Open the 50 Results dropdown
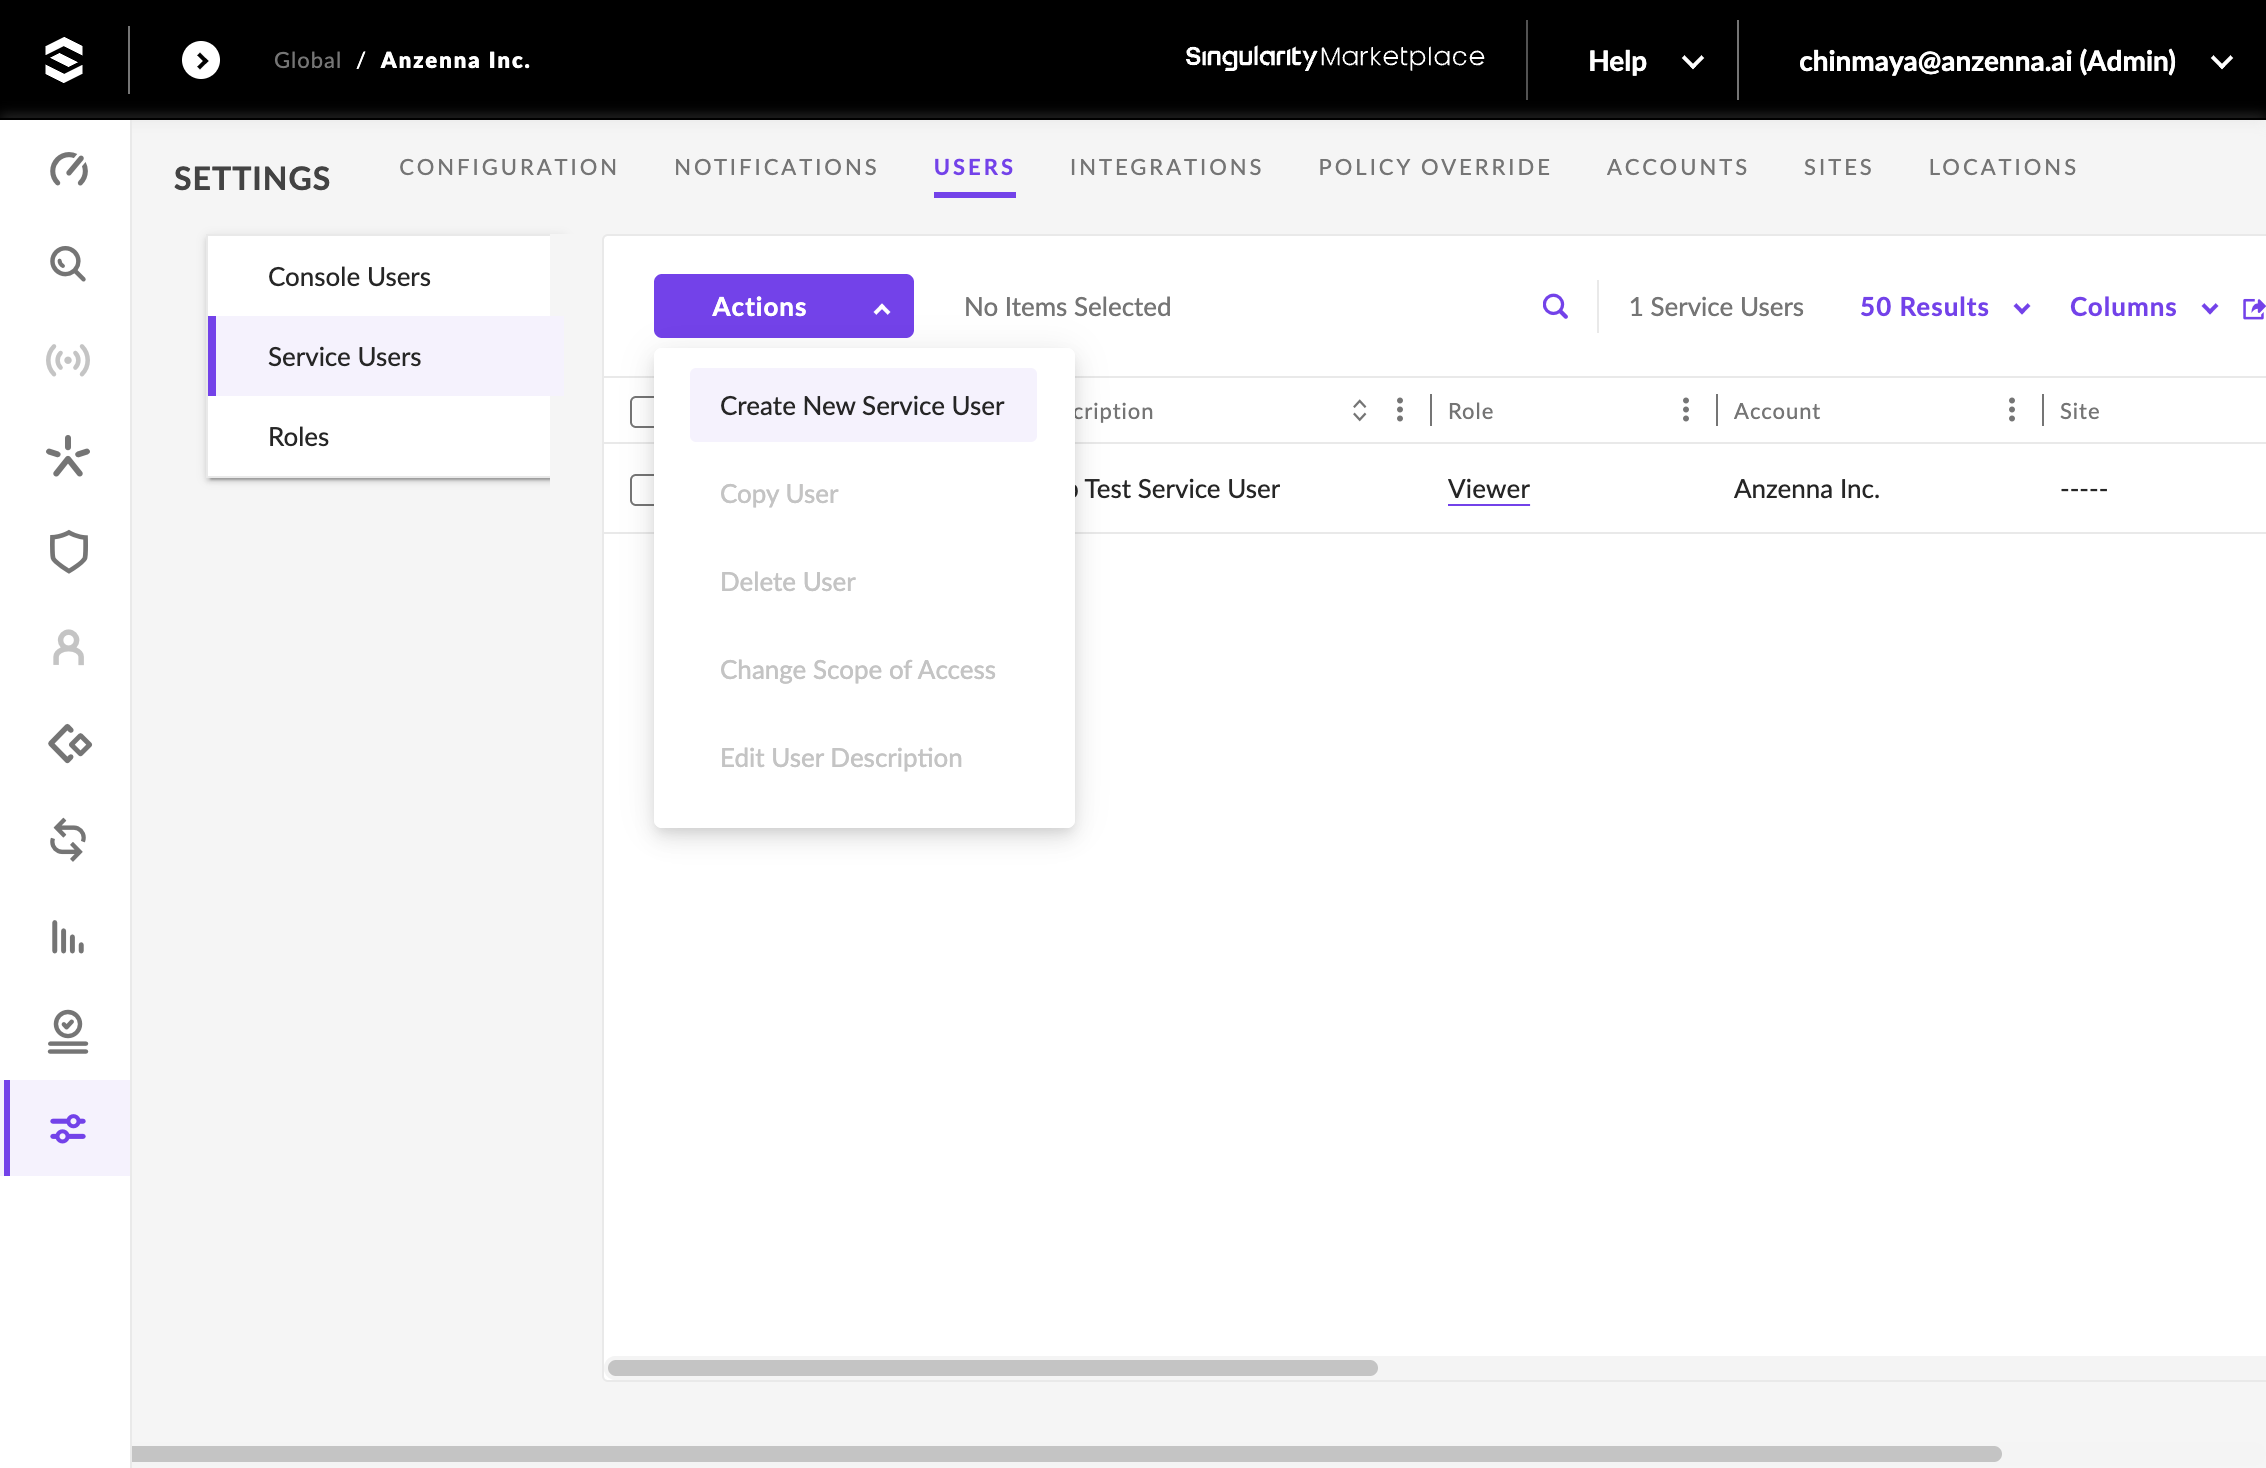This screenshot has height=1468, width=2266. [1944, 307]
